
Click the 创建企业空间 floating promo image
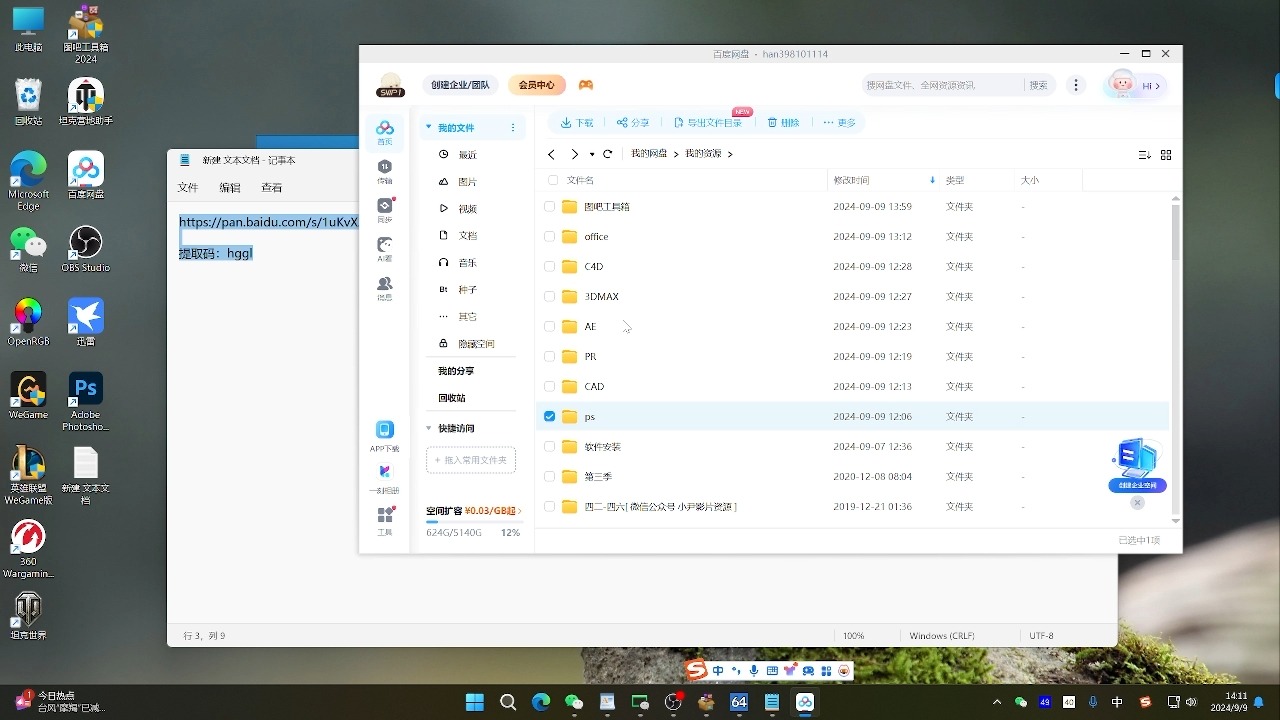1137,465
